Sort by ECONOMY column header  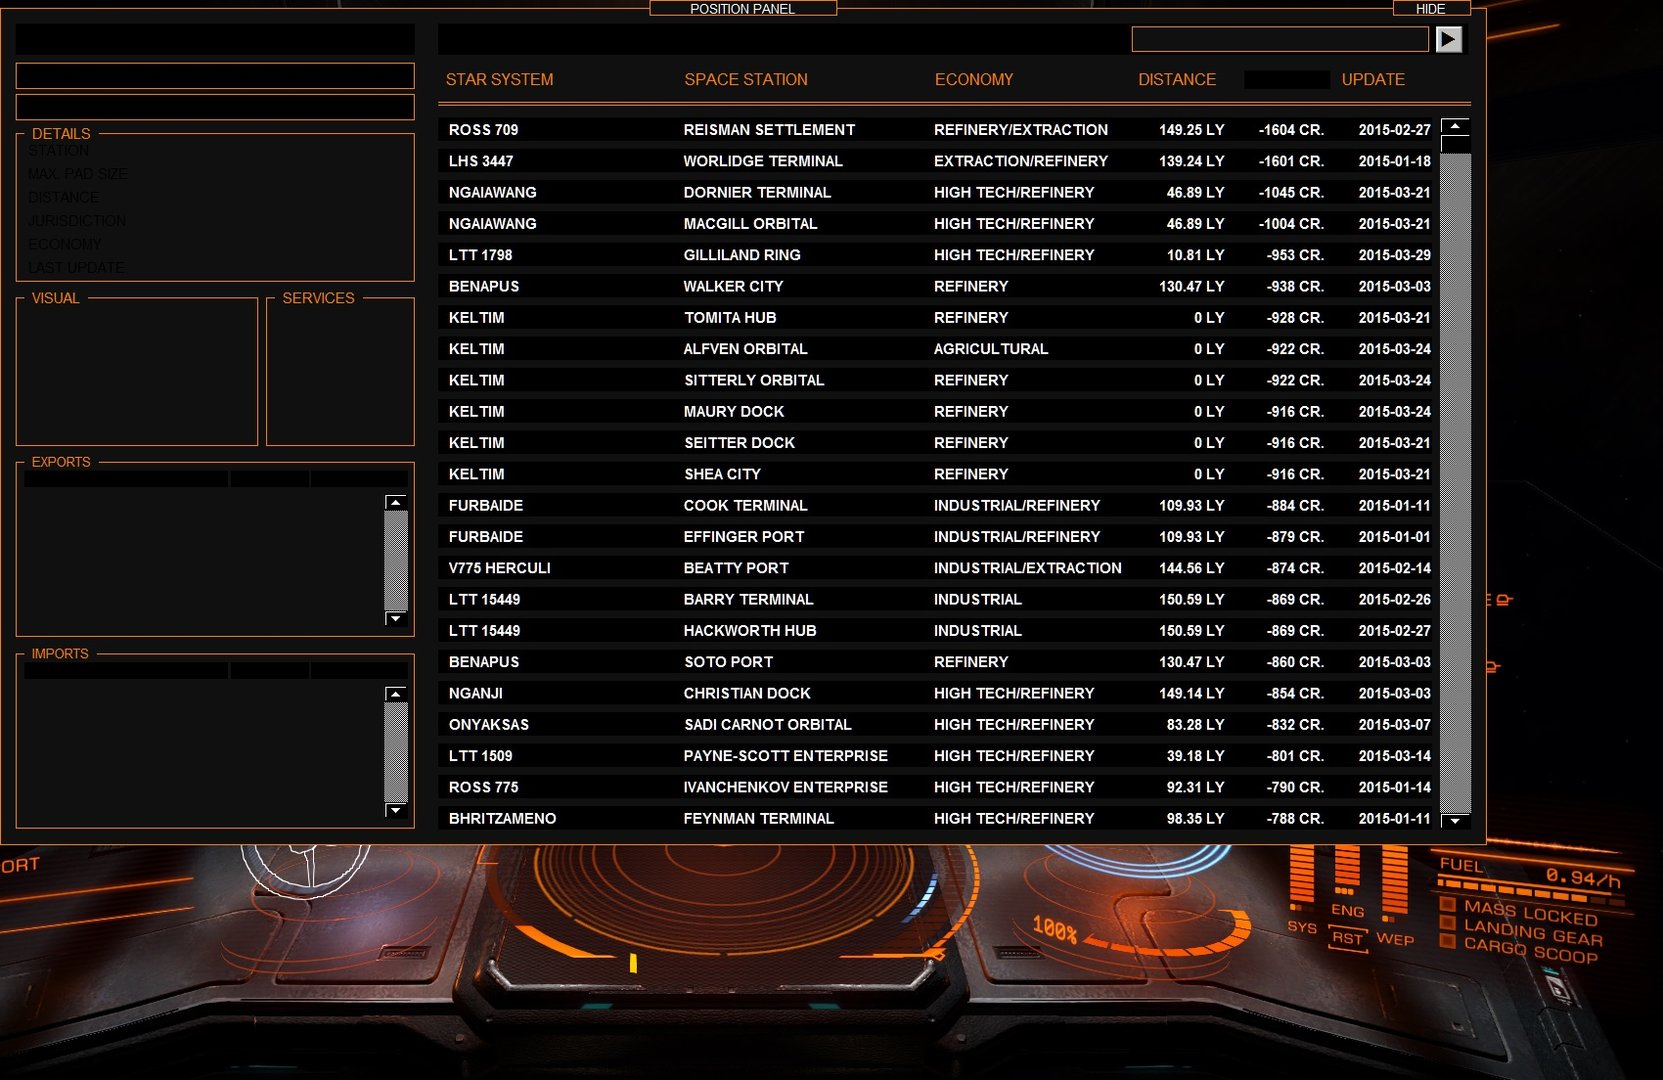point(974,79)
